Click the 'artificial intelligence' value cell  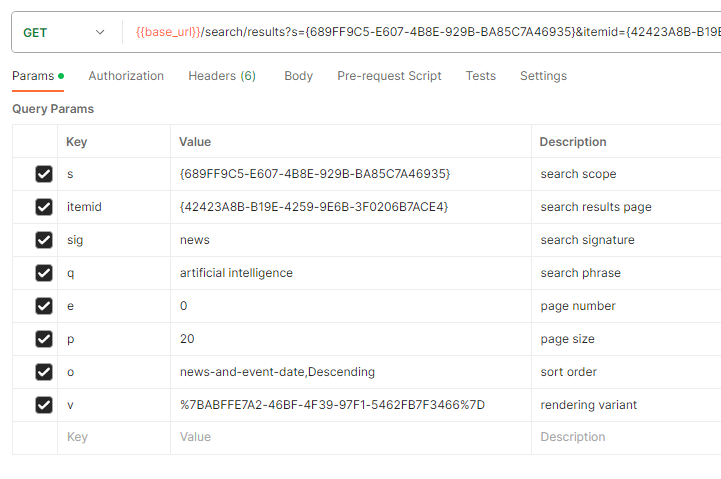coord(237,273)
